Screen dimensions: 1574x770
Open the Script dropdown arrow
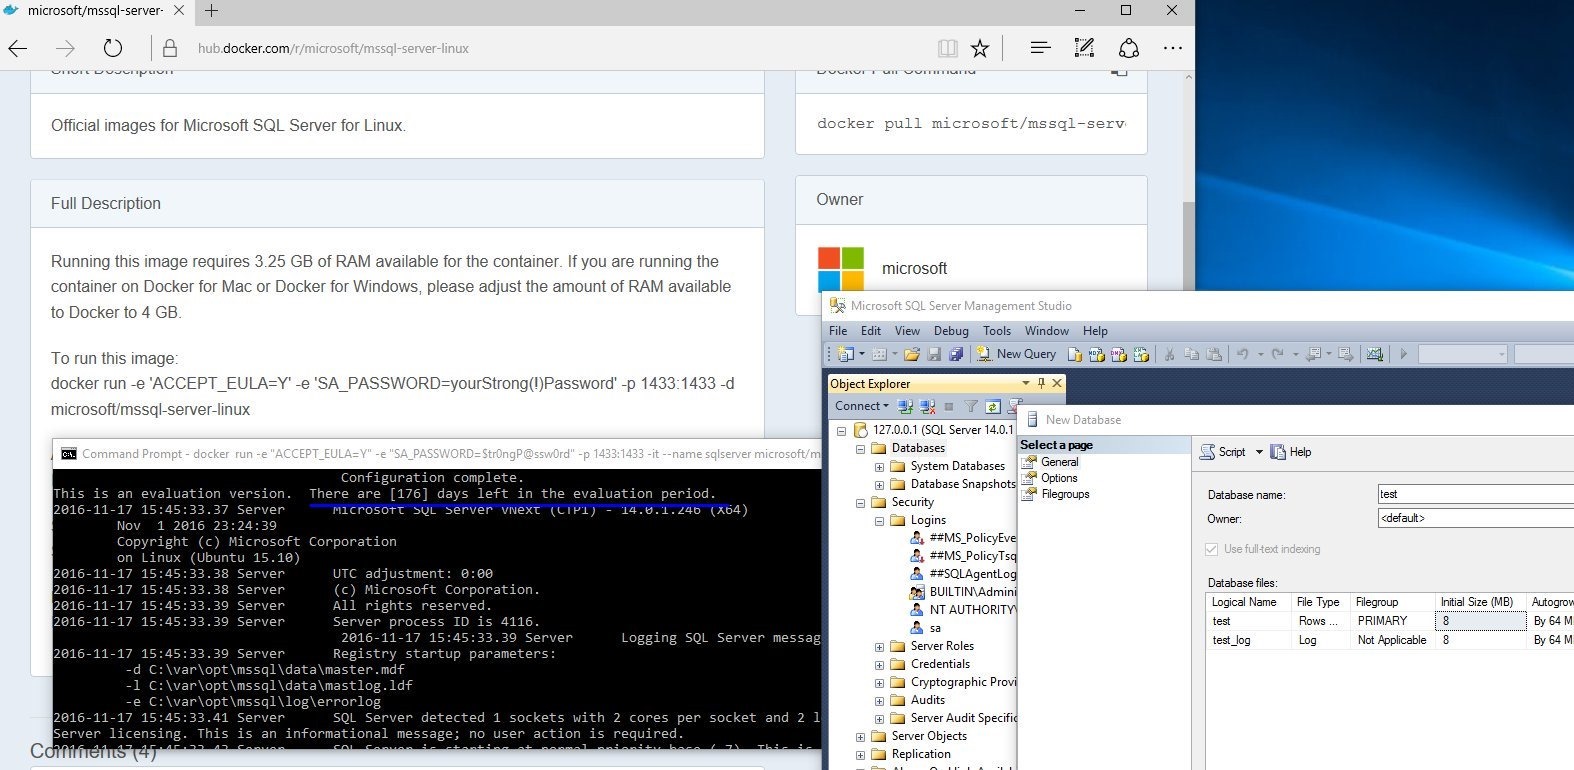[x=1259, y=452]
